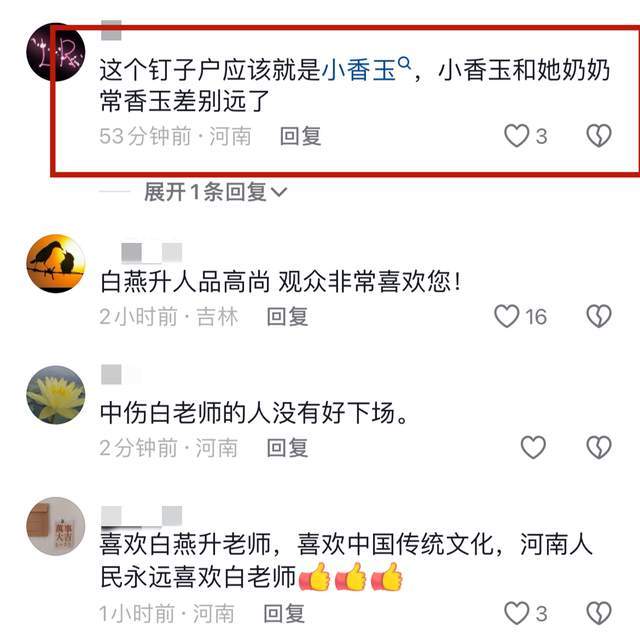Open the yellow lotus avatar profile
Image resolution: width=640 pixels, height=640 pixels.
pyautogui.click(x=56, y=395)
